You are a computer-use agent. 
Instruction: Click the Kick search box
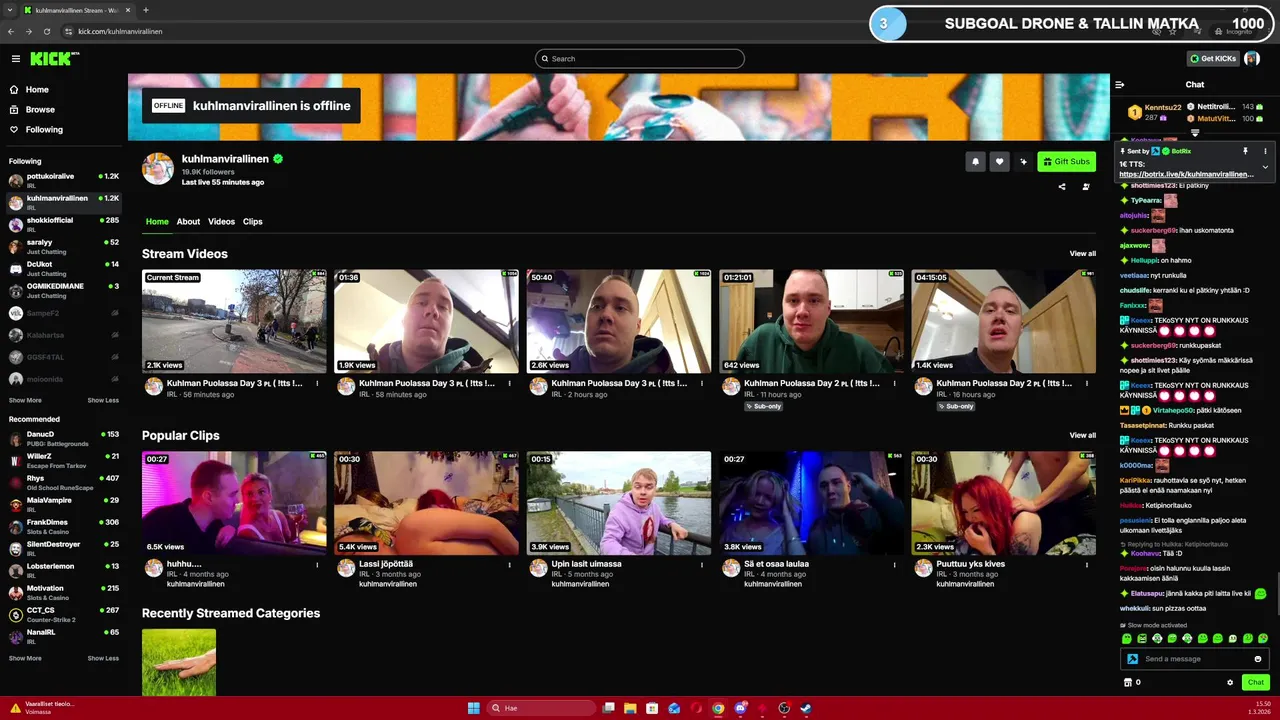click(x=640, y=59)
